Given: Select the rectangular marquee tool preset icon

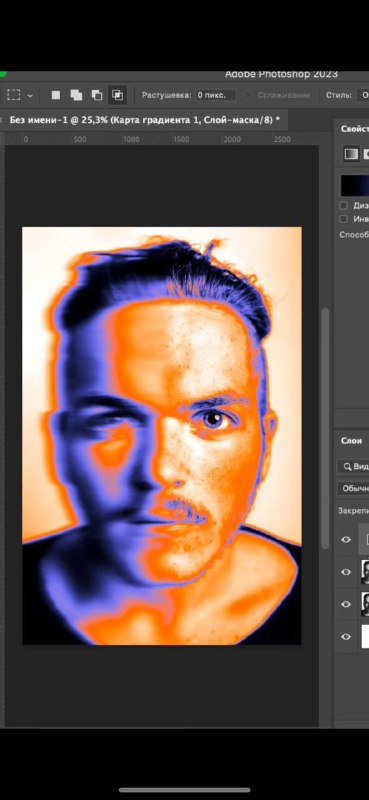Looking at the screenshot, I should click(13, 95).
